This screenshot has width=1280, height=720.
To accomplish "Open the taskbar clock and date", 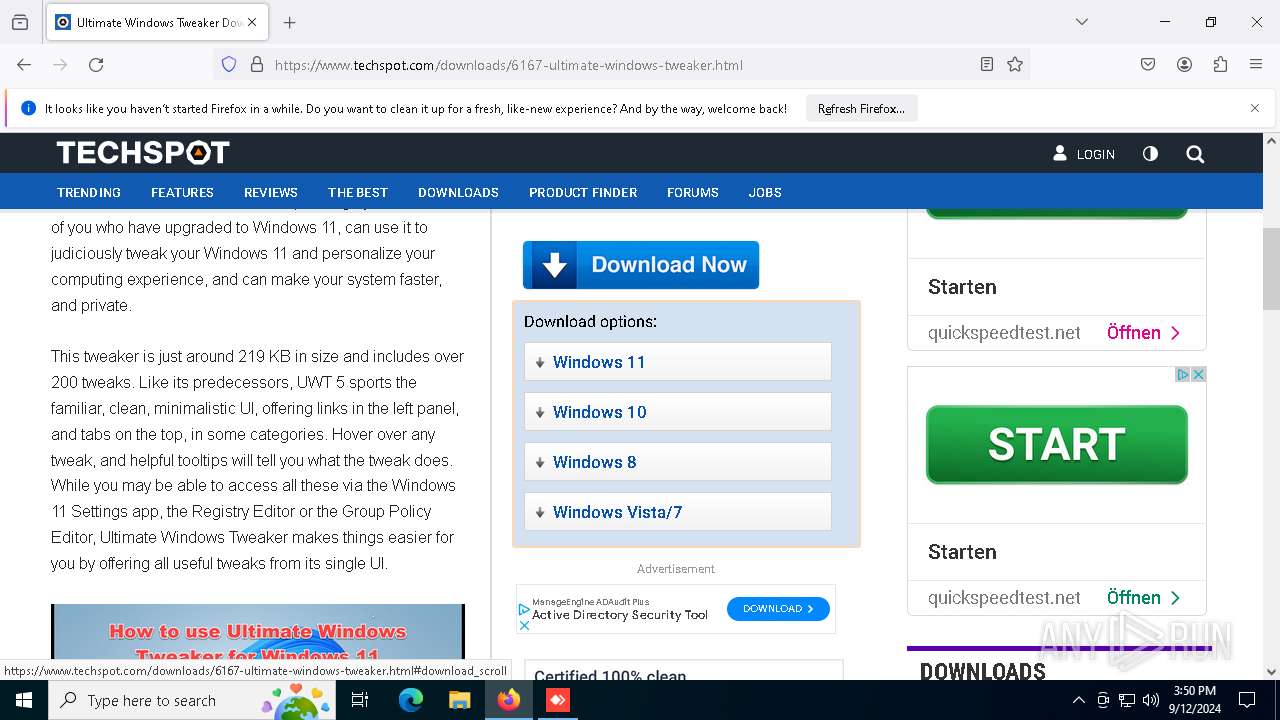I will [x=1194, y=700].
